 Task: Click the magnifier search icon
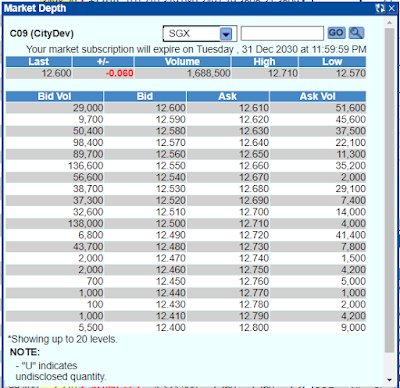[356, 33]
